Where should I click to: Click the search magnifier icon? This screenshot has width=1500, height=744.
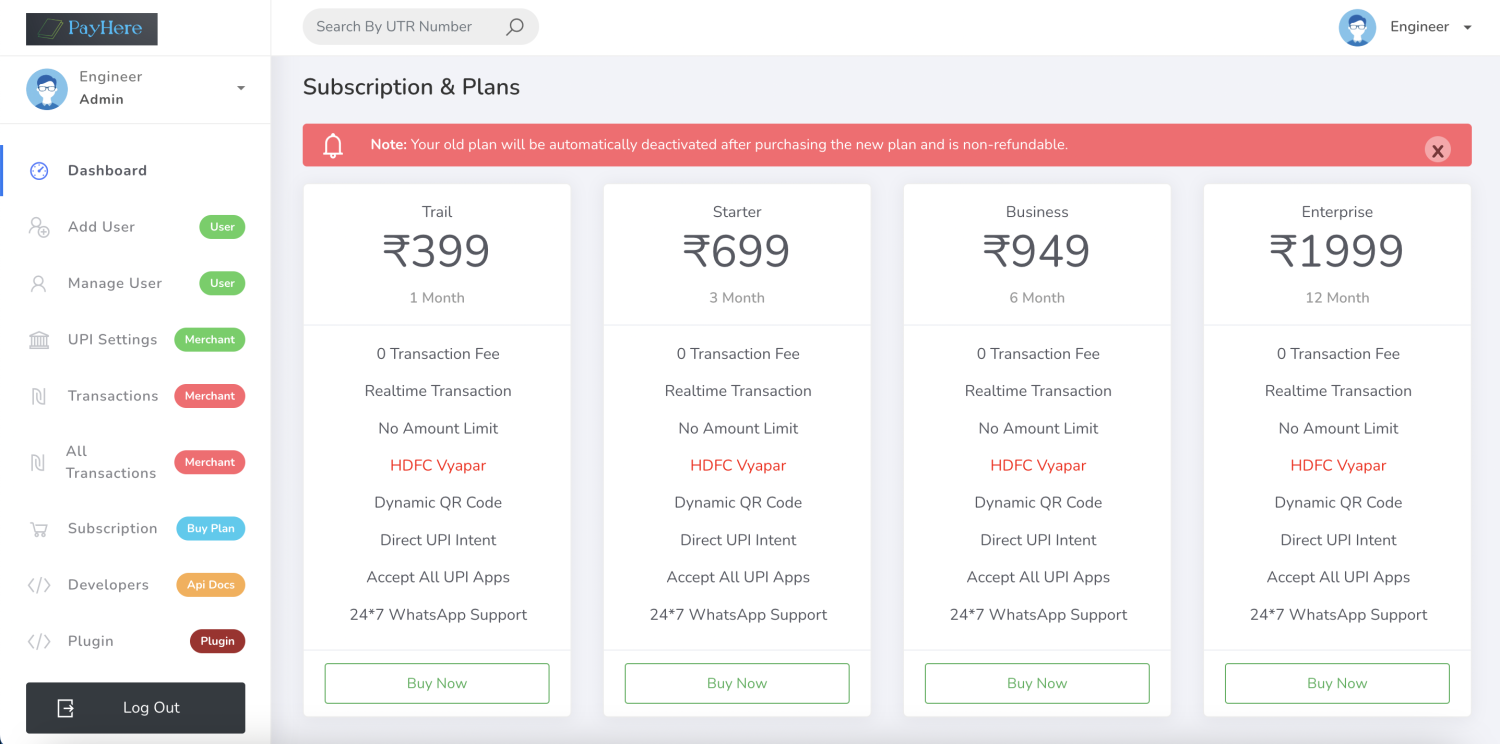pyautogui.click(x=515, y=27)
